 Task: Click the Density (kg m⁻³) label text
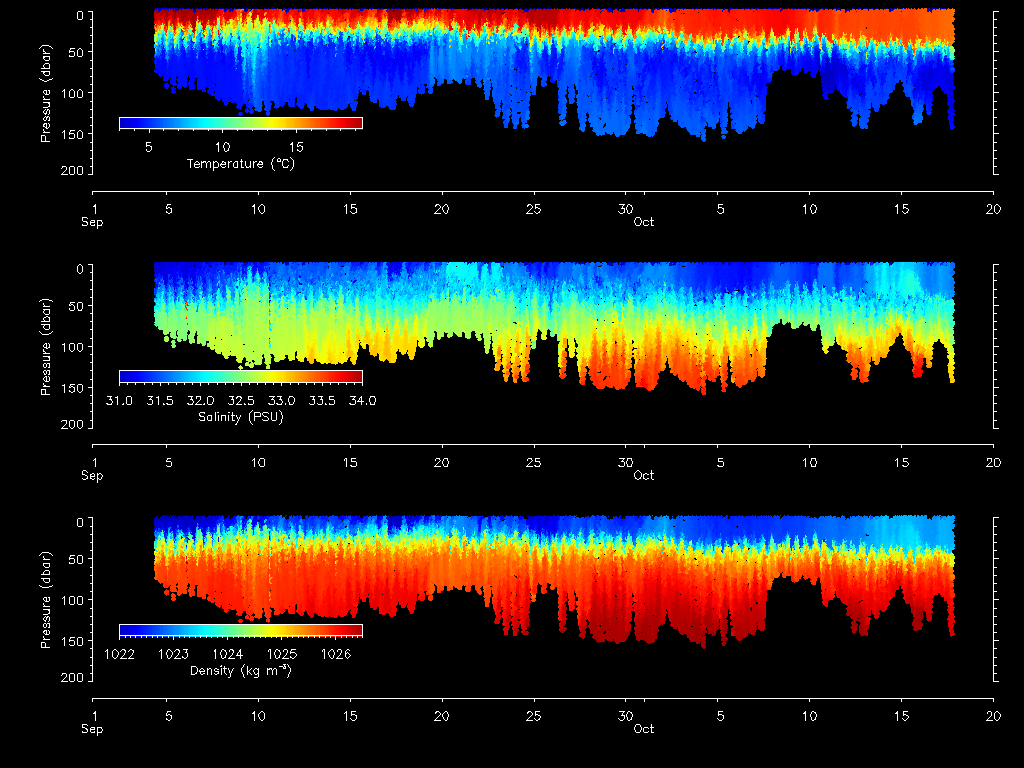[240, 671]
